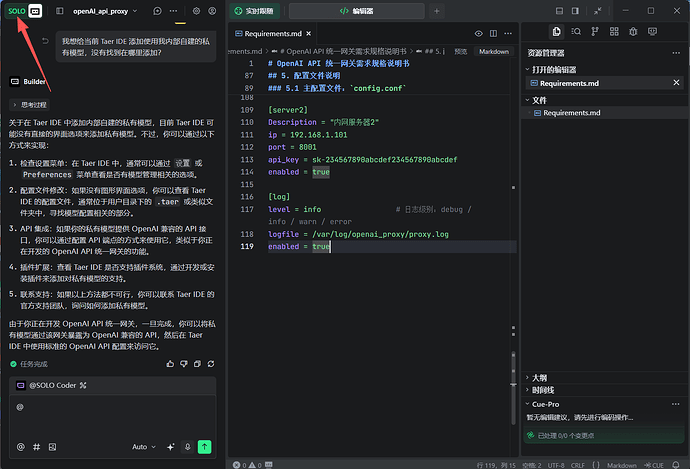This screenshot has width=690, height=469.
Task: Open the Search view
Action: [x=576, y=31]
